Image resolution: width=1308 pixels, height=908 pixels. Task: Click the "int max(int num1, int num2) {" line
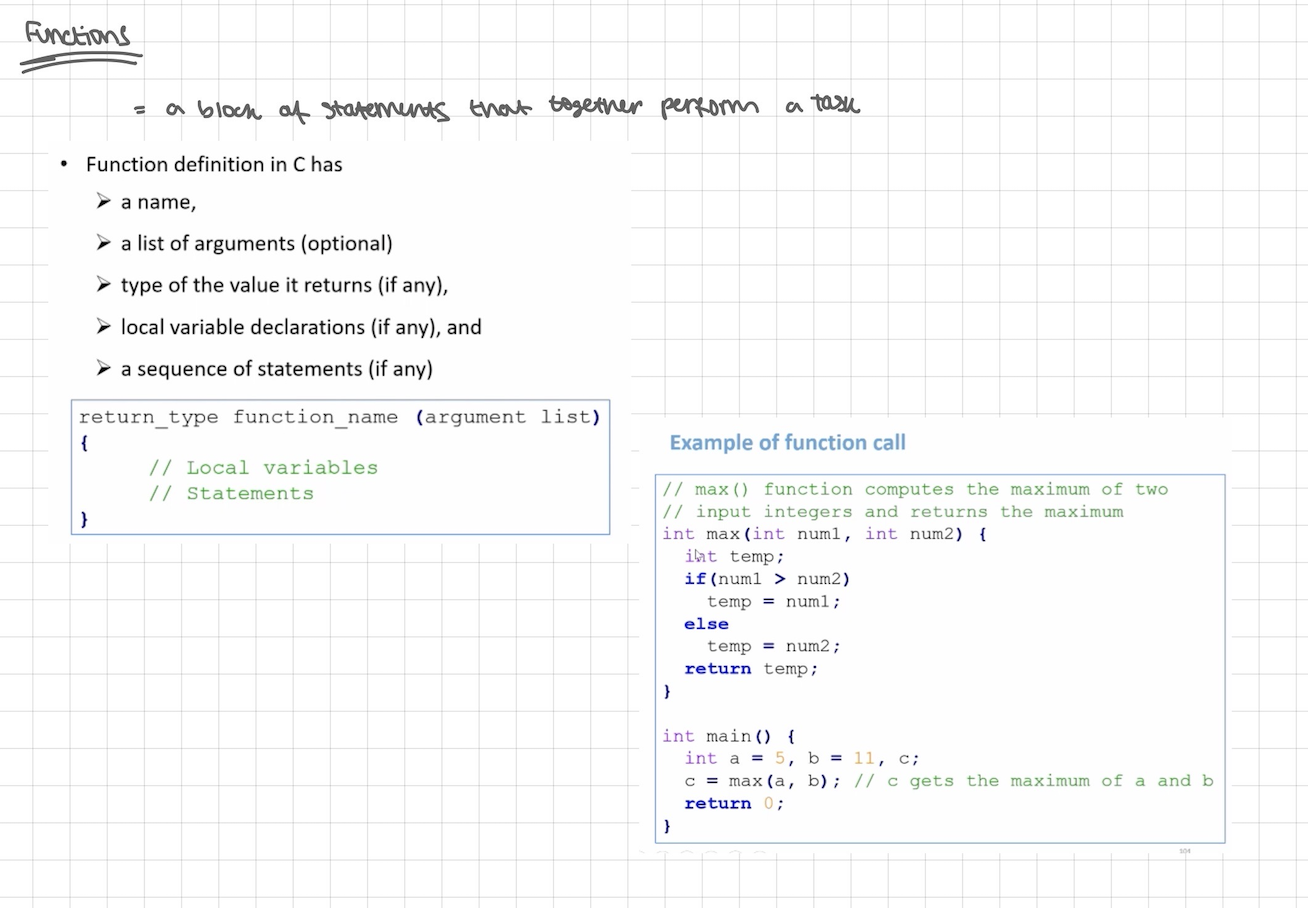[x=825, y=534]
